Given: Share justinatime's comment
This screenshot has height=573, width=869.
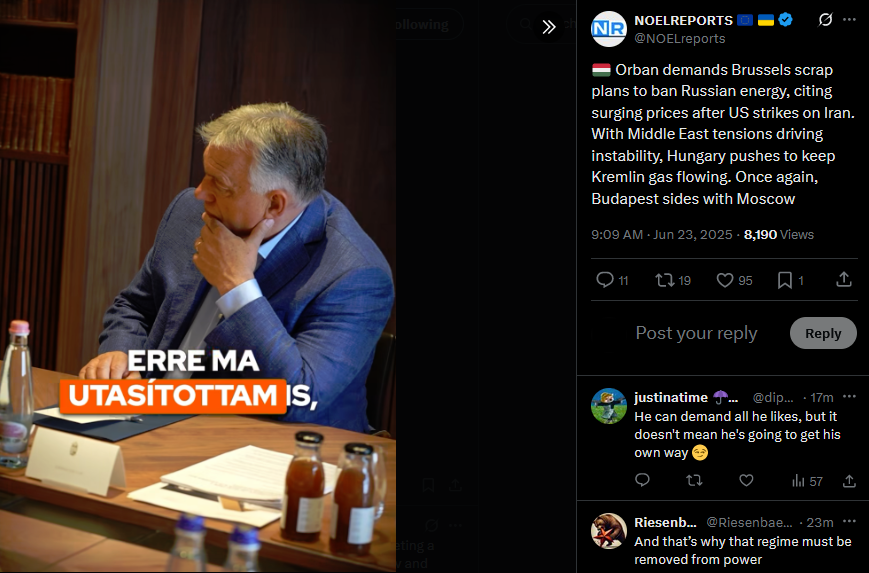Looking at the screenshot, I should 849,480.
